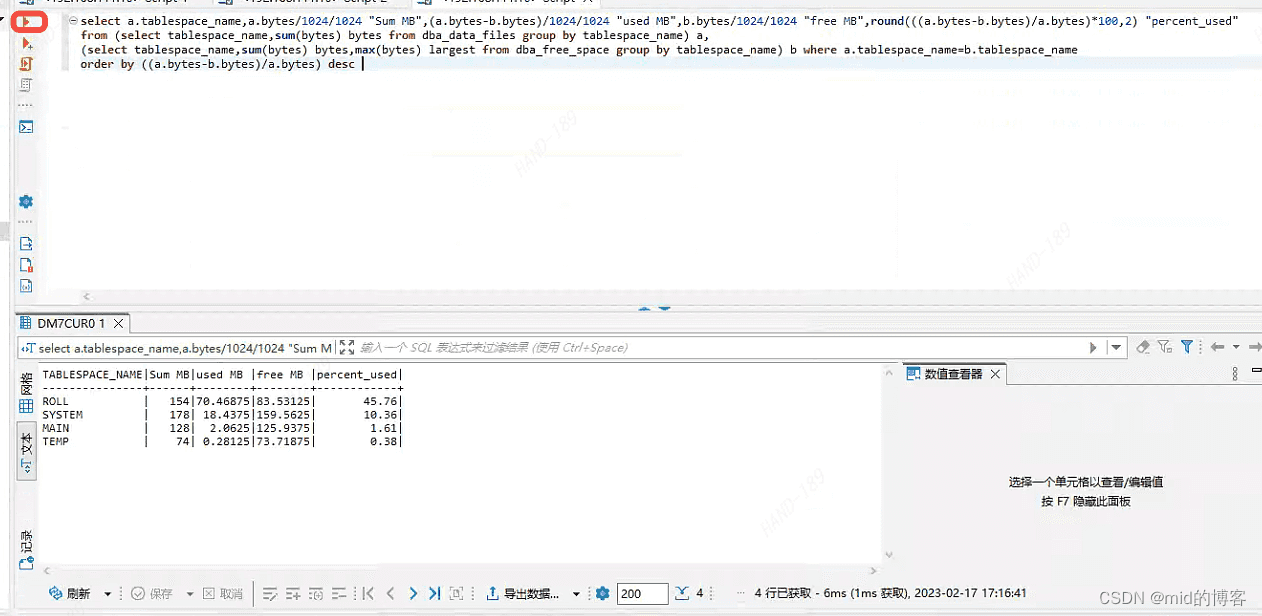The image size is (1262, 616).
Task: Close the value viewer panel tab
Action: [x=995, y=374]
